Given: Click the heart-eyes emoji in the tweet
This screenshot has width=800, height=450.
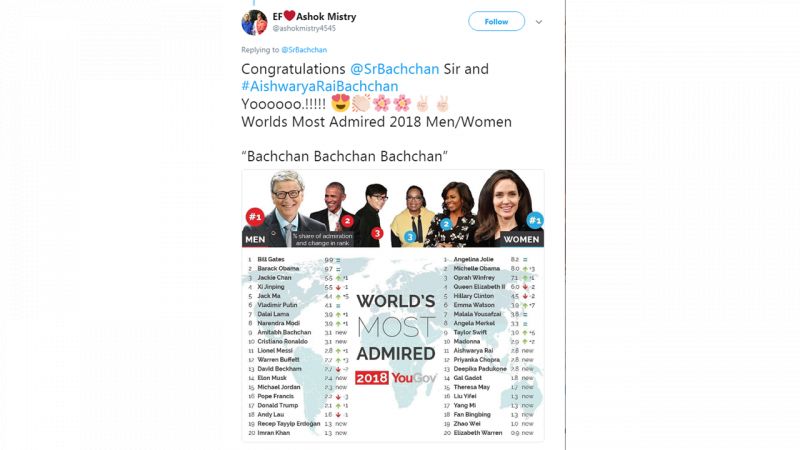Looking at the screenshot, I should click(x=338, y=104).
